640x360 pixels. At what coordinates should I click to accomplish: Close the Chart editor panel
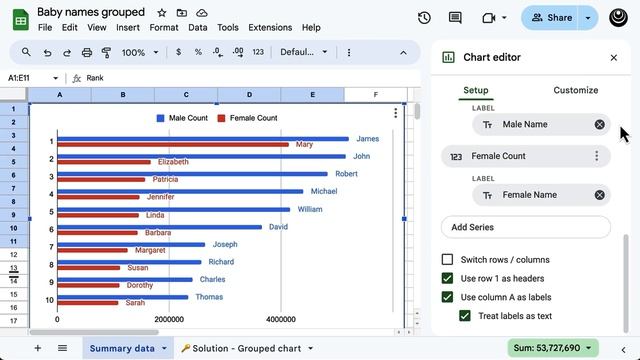613,58
